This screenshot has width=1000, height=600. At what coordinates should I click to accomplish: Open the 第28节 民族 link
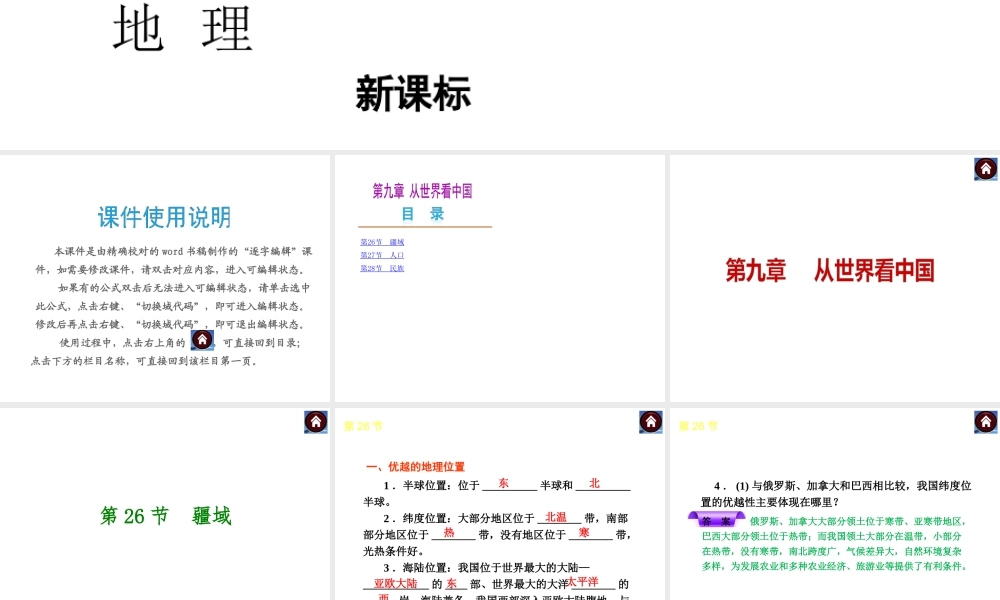382,268
